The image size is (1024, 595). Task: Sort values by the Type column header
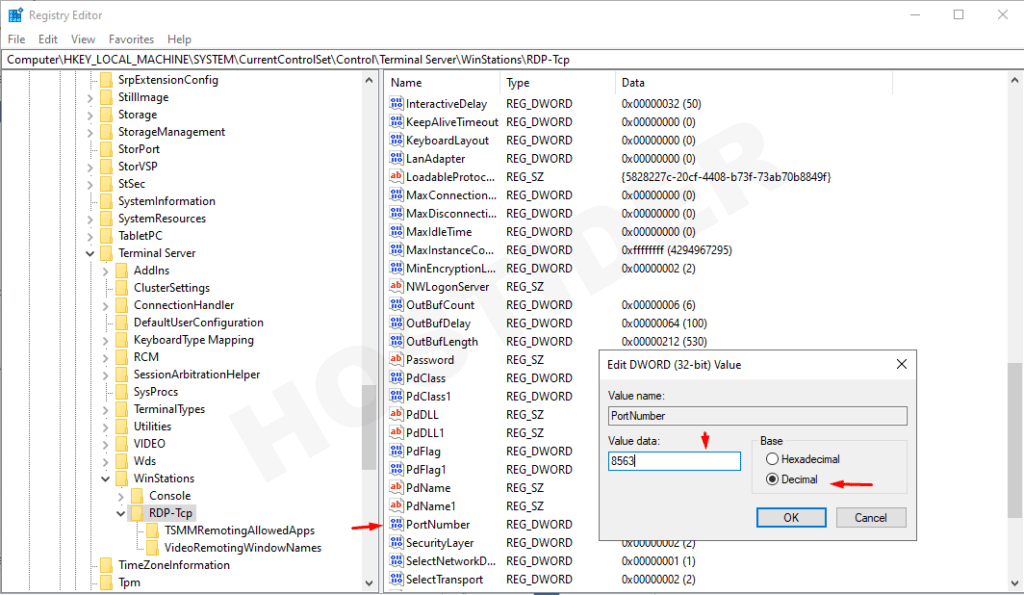518,83
